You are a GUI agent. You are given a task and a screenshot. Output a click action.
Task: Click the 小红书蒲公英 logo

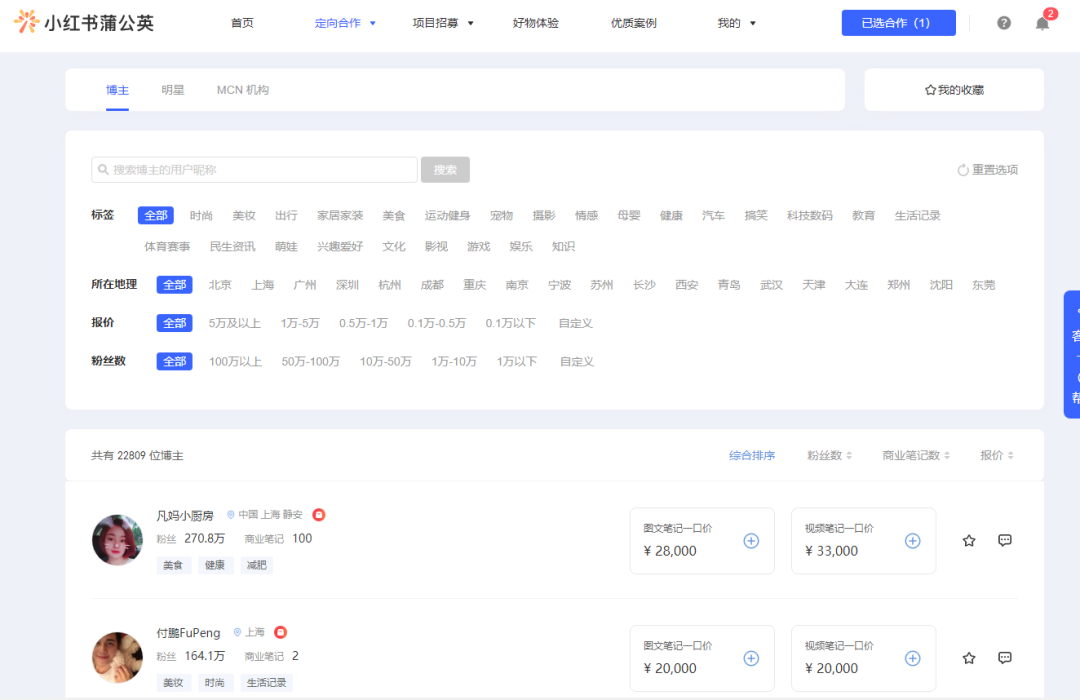84,22
